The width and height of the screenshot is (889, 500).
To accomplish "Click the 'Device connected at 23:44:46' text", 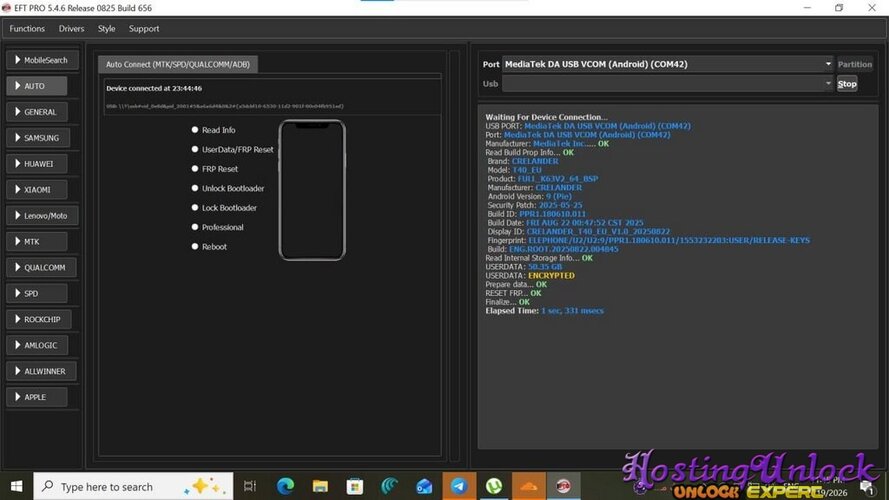I will (154, 88).
